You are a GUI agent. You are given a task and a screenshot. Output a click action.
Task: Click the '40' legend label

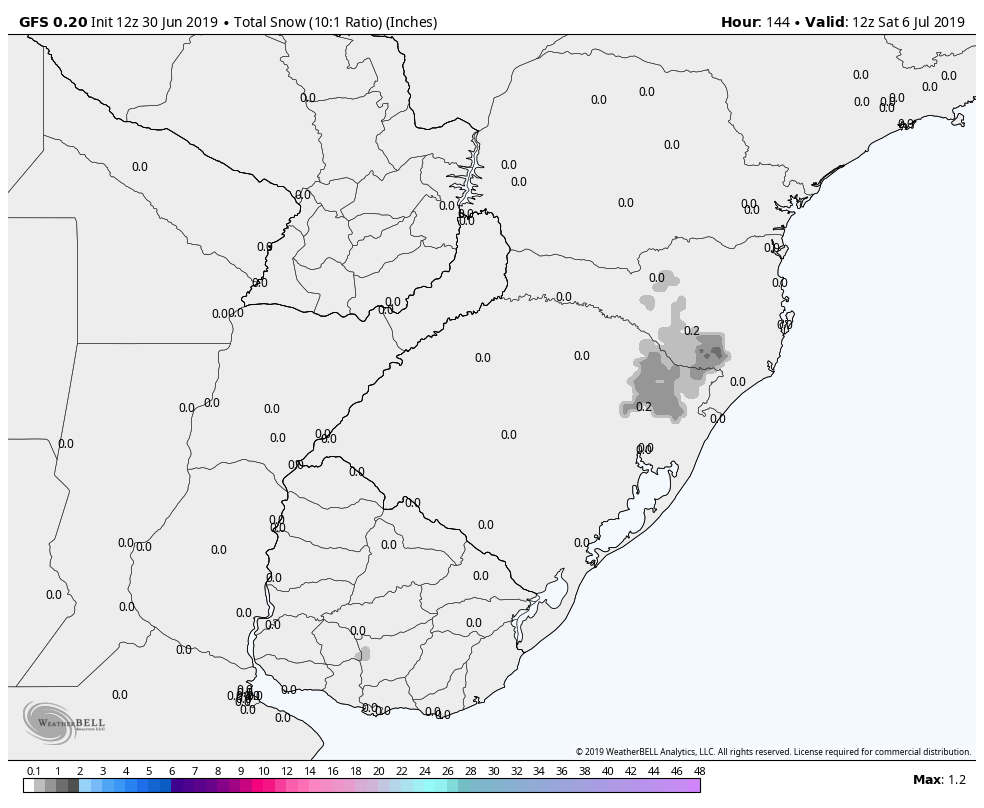click(x=607, y=771)
